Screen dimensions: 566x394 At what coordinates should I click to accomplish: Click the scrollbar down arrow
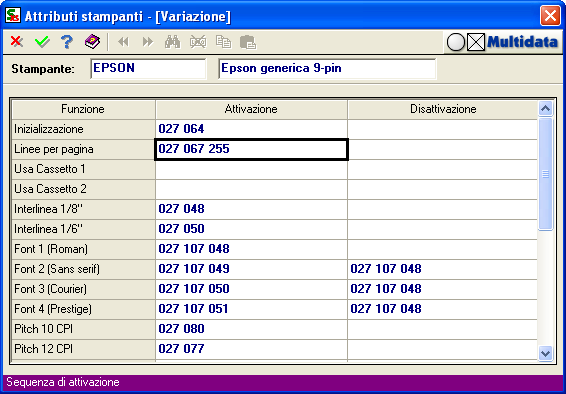(x=545, y=353)
